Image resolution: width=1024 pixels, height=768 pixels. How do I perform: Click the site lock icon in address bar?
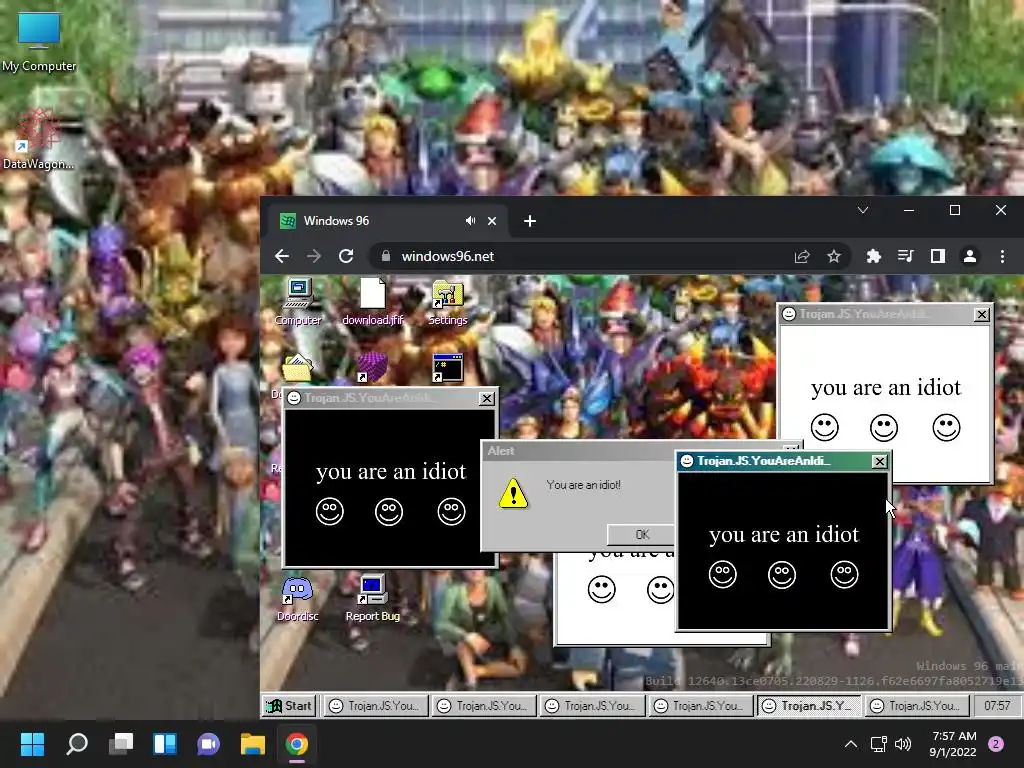tap(386, 256)
